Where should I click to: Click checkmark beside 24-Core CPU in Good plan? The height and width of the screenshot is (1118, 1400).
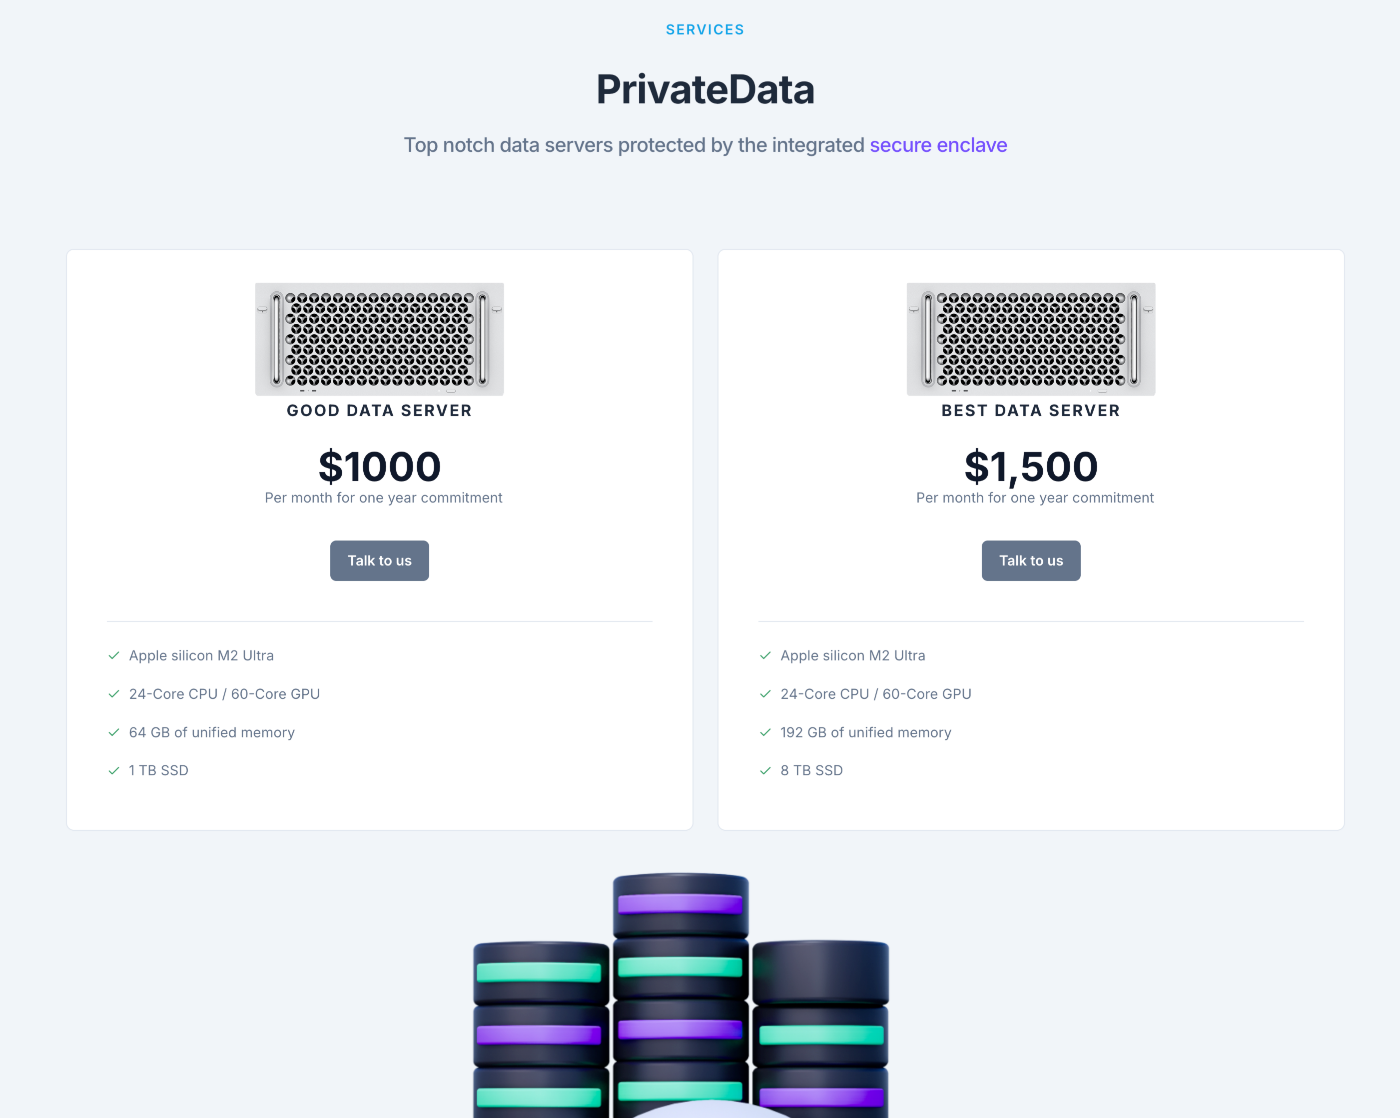click(114, 693)
